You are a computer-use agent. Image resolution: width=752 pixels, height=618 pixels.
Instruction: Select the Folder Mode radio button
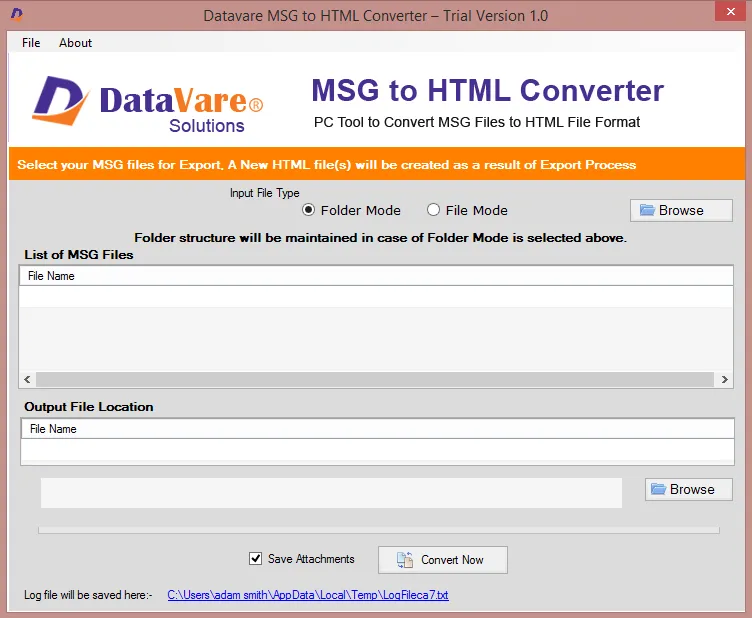tap(308, 210)
